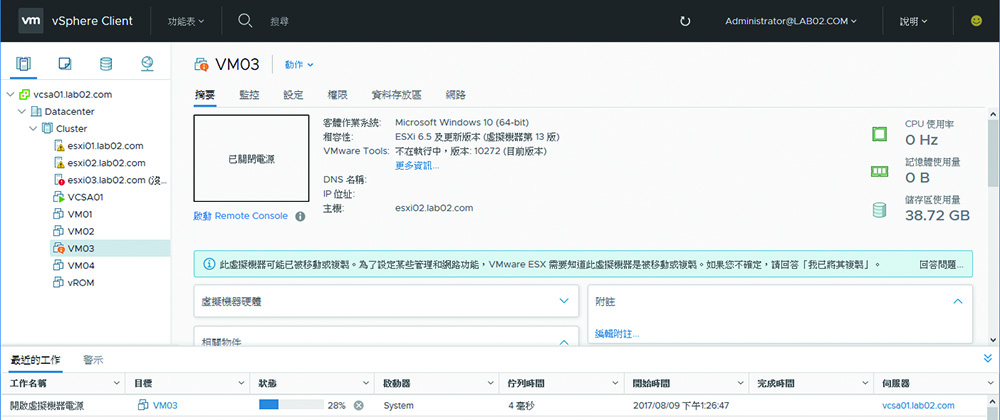
Task: Switch to the 權限 tab
Action: point(337,95)
